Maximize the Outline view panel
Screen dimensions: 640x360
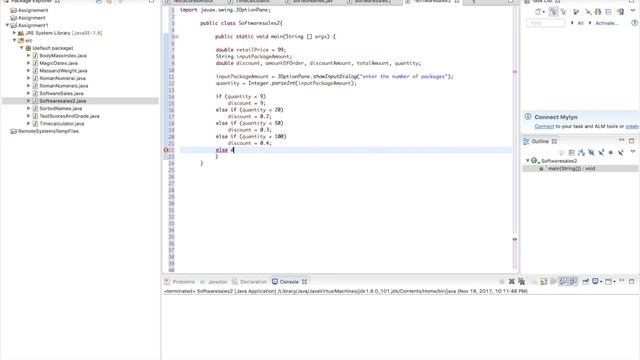click(x=631, y=141)
